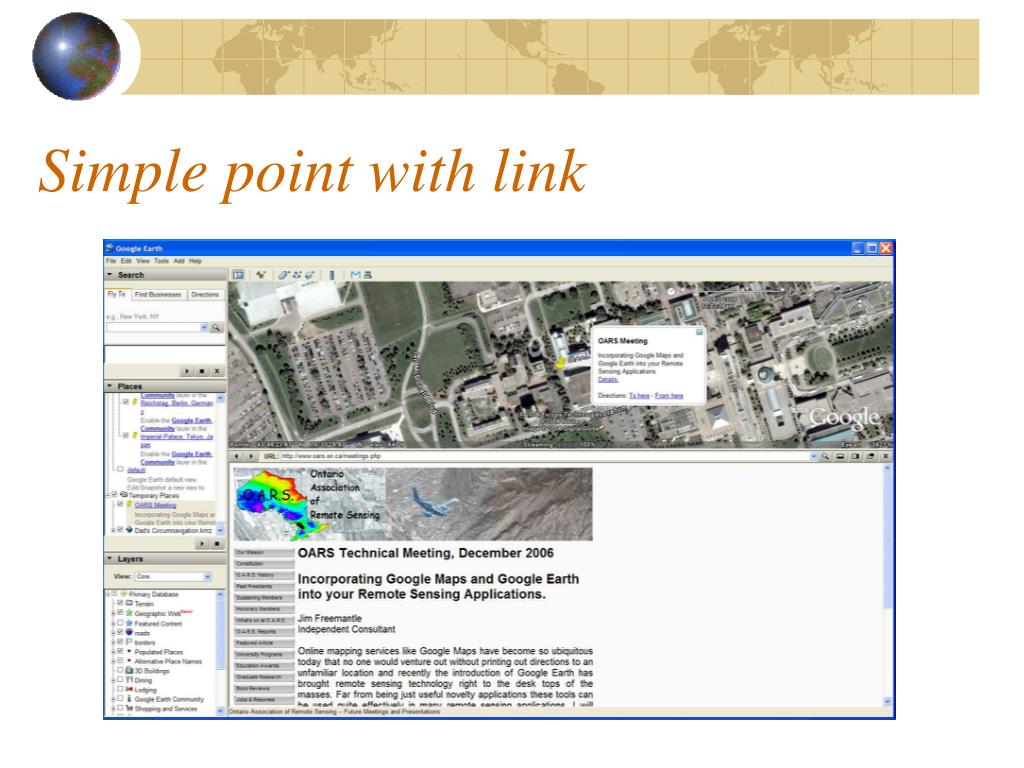Click the 'From here' directions link
Viewport: 1024px width, 768px height.
pyautogui.click(x=669, y=396)
